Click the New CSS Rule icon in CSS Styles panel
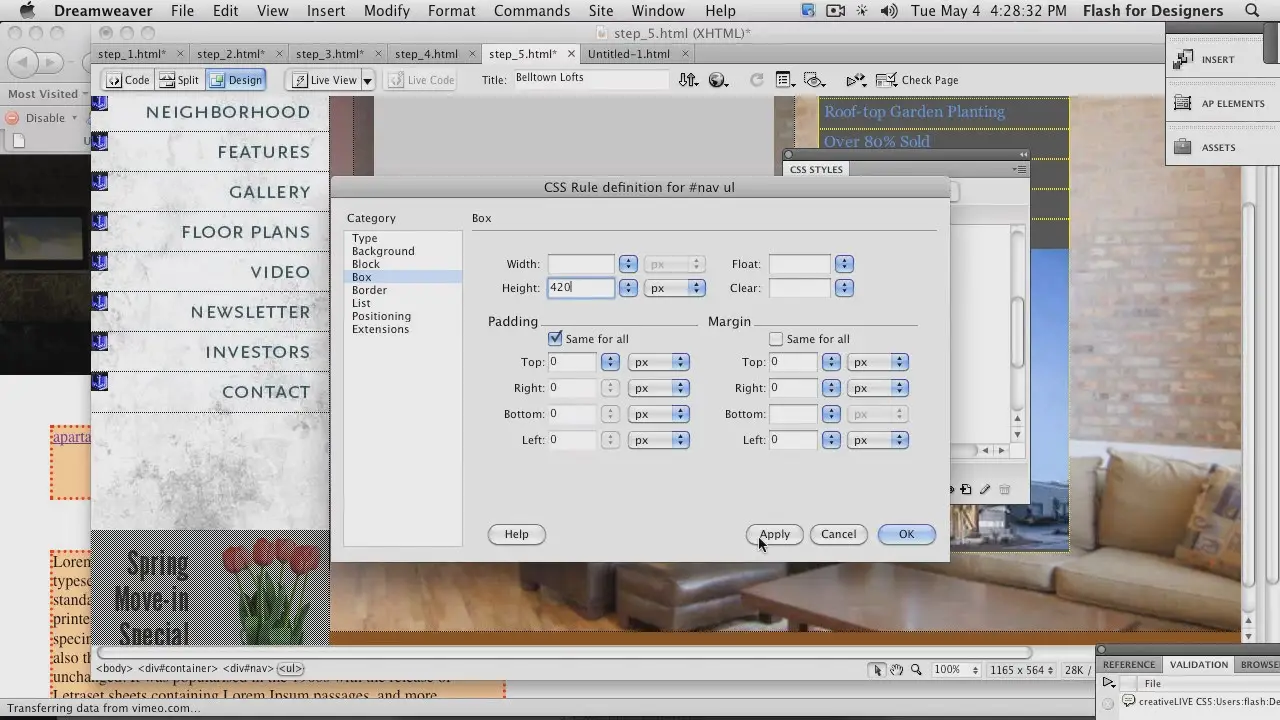This screenshot has height=720, width=1280. 966,490
